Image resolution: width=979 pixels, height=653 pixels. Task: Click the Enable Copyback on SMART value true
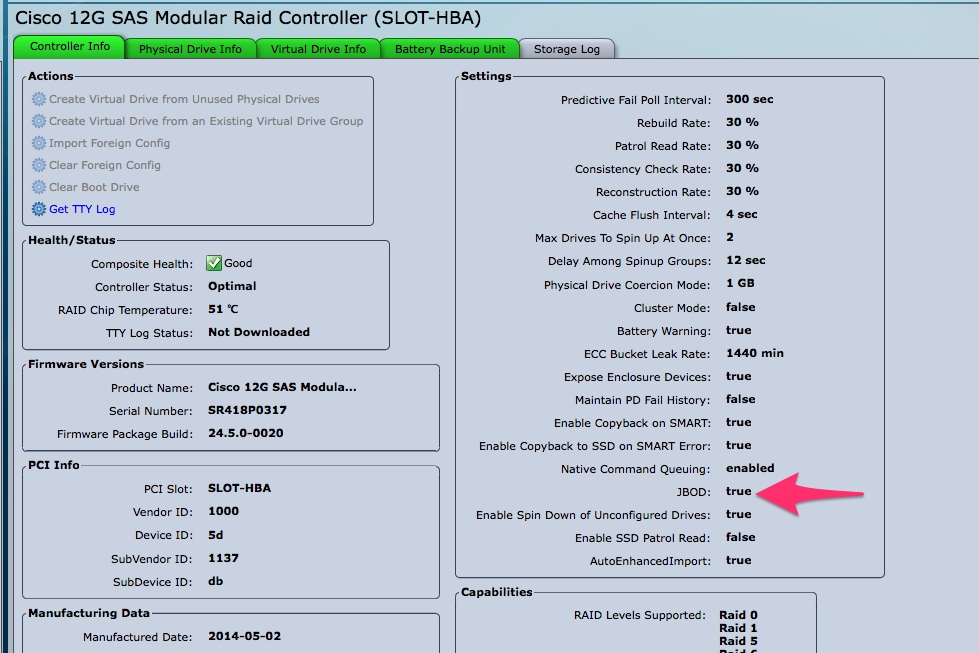739,423
